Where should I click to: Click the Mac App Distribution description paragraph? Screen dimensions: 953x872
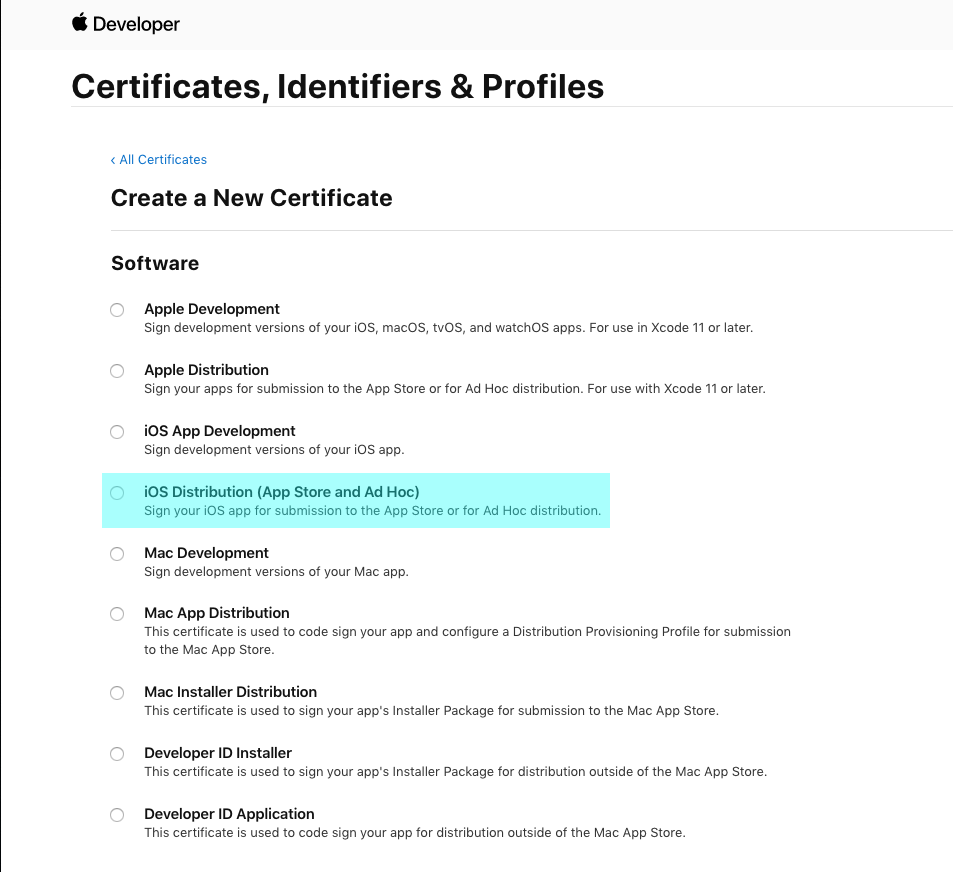pyautogui.click(x=467, y=641)
